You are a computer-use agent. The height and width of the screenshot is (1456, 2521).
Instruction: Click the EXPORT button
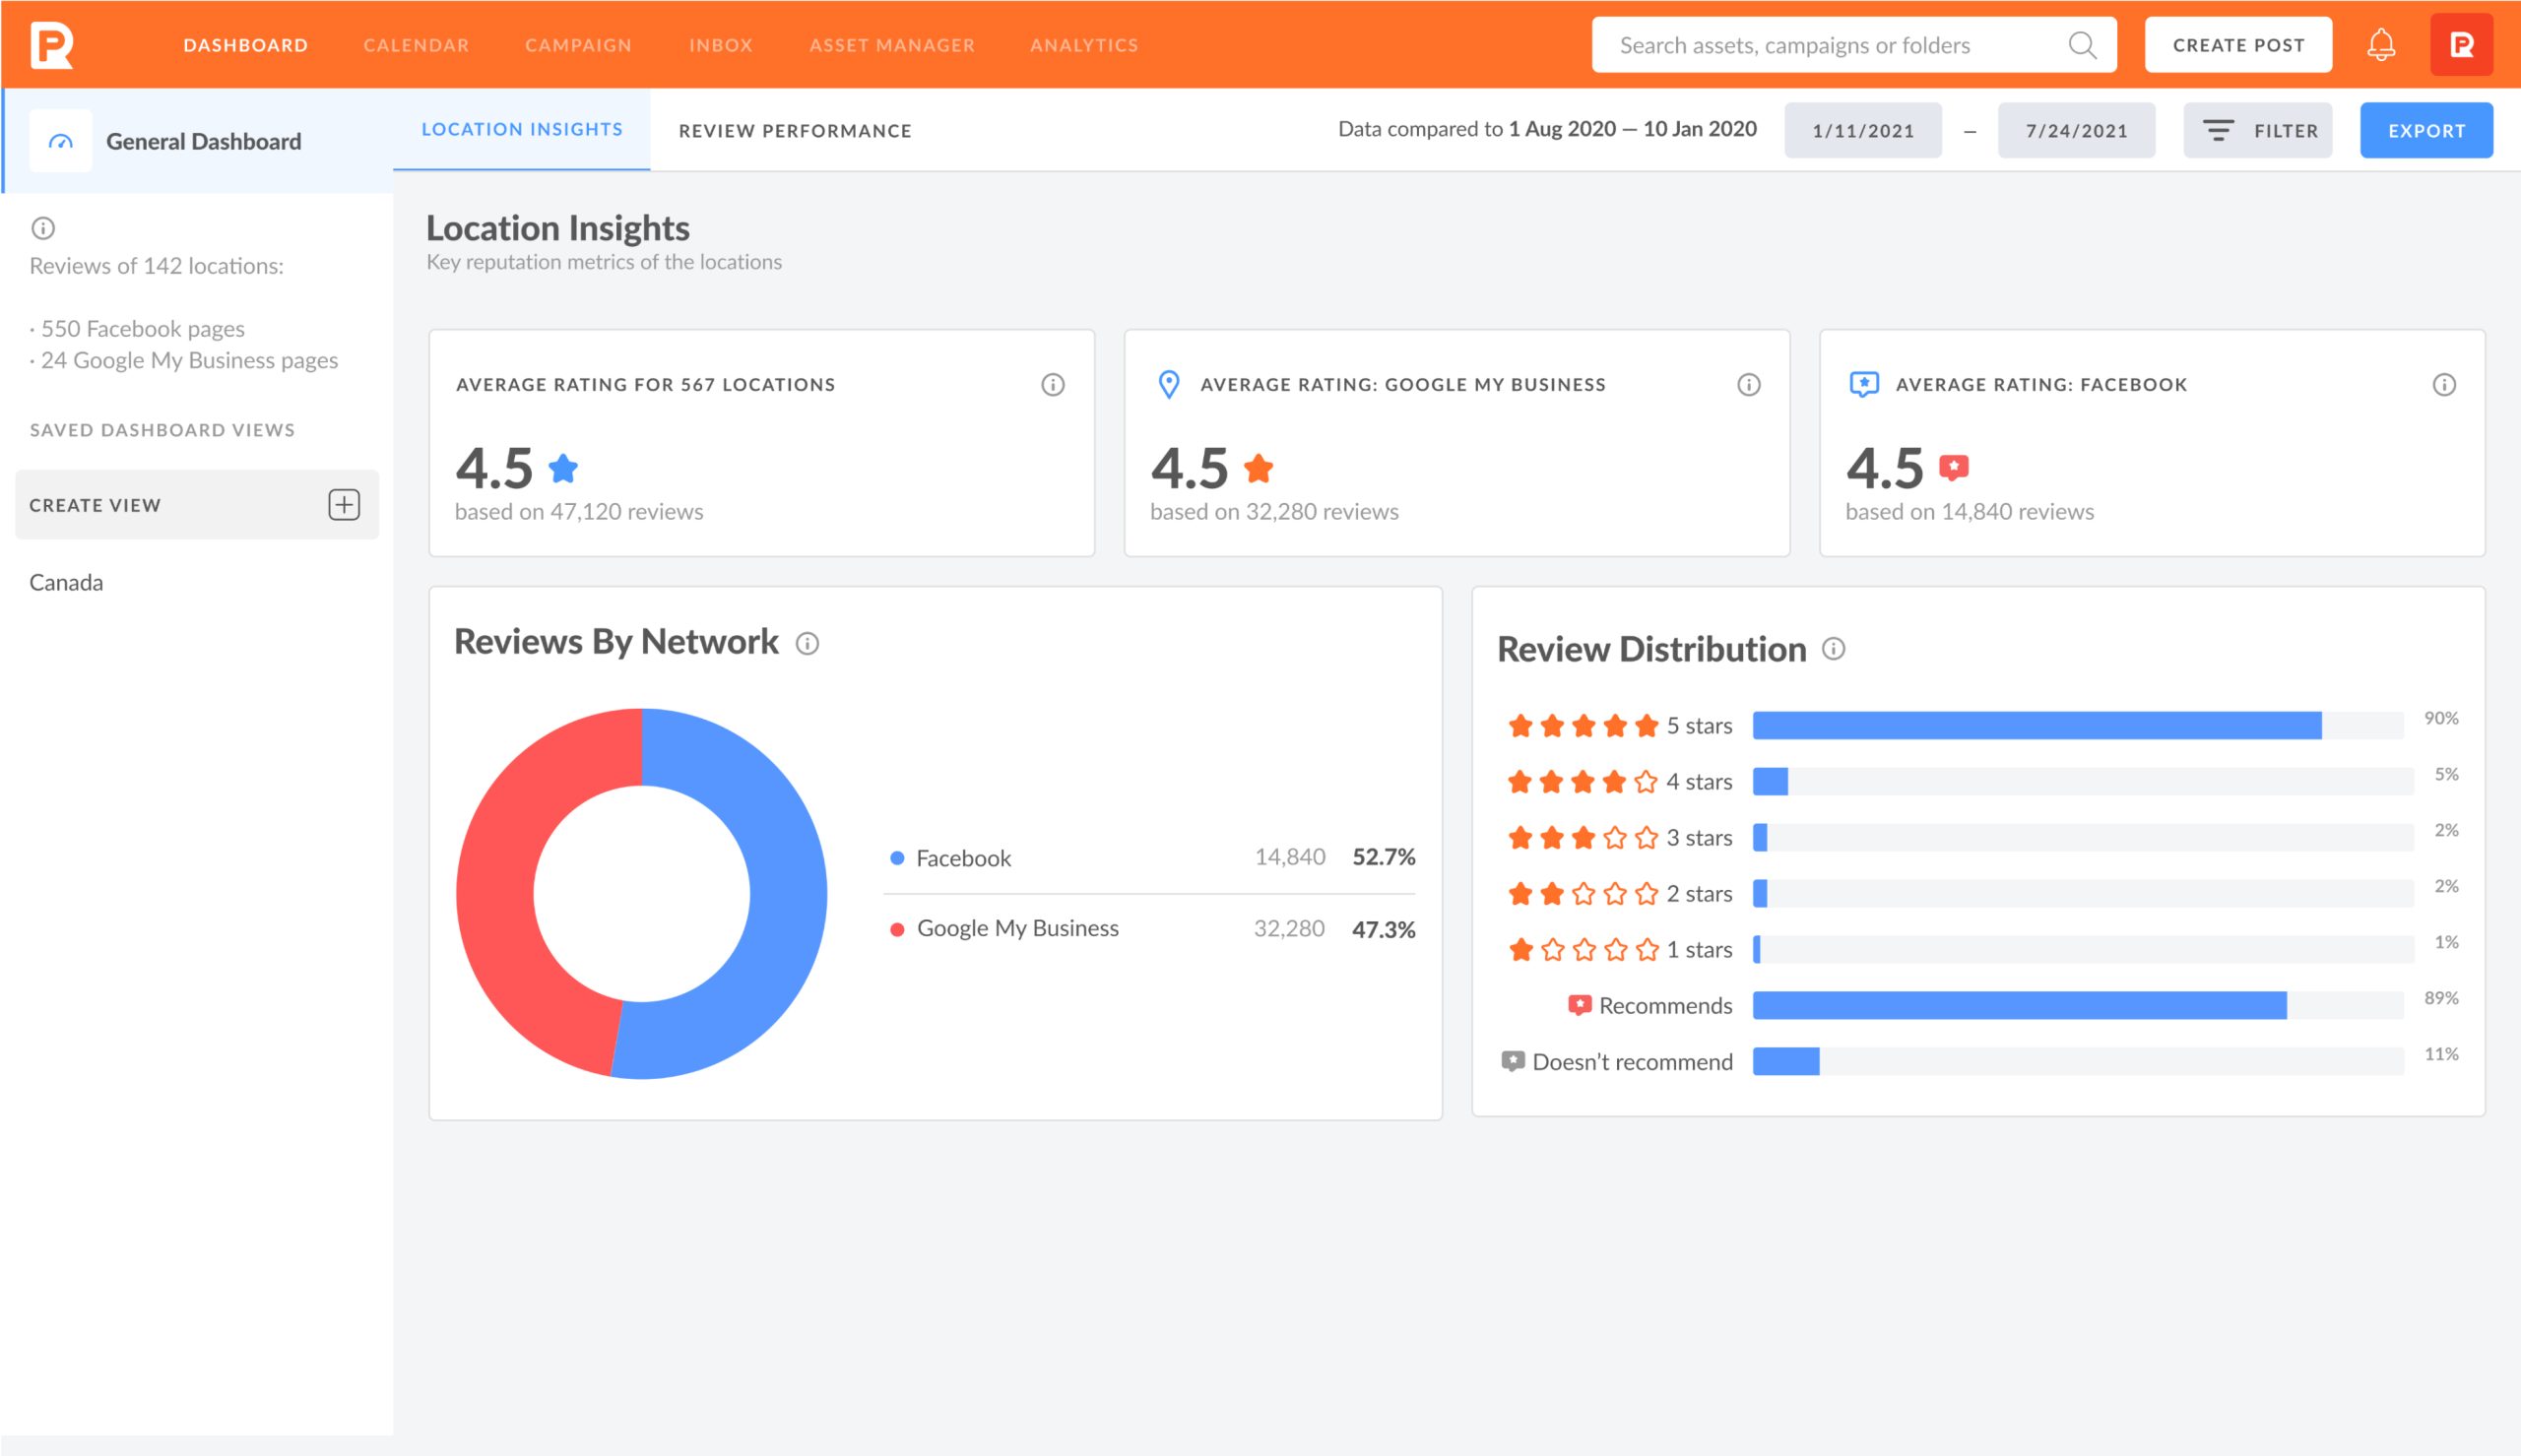2424,128
